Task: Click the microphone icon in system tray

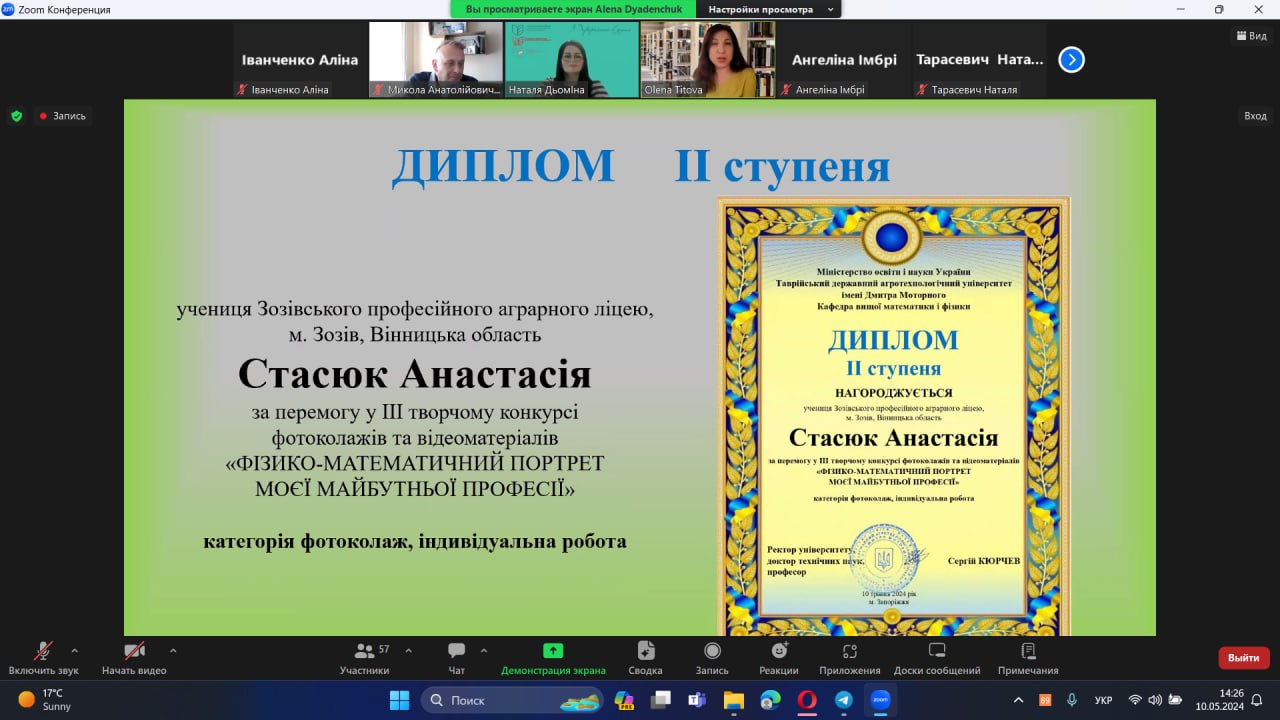Action: coord(1072,700)
